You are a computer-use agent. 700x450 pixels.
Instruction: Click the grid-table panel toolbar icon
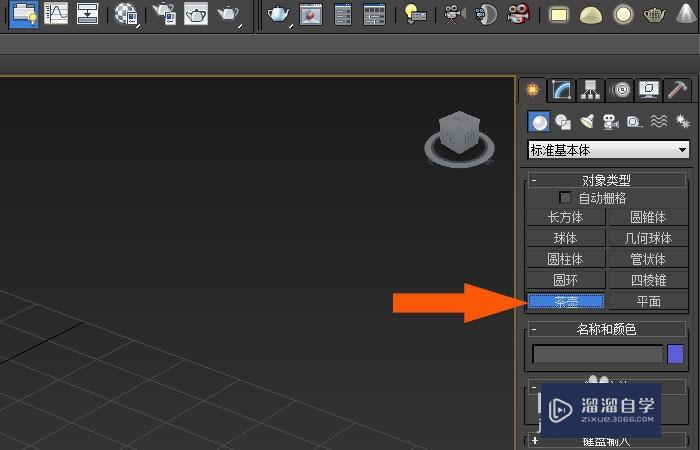374,14
